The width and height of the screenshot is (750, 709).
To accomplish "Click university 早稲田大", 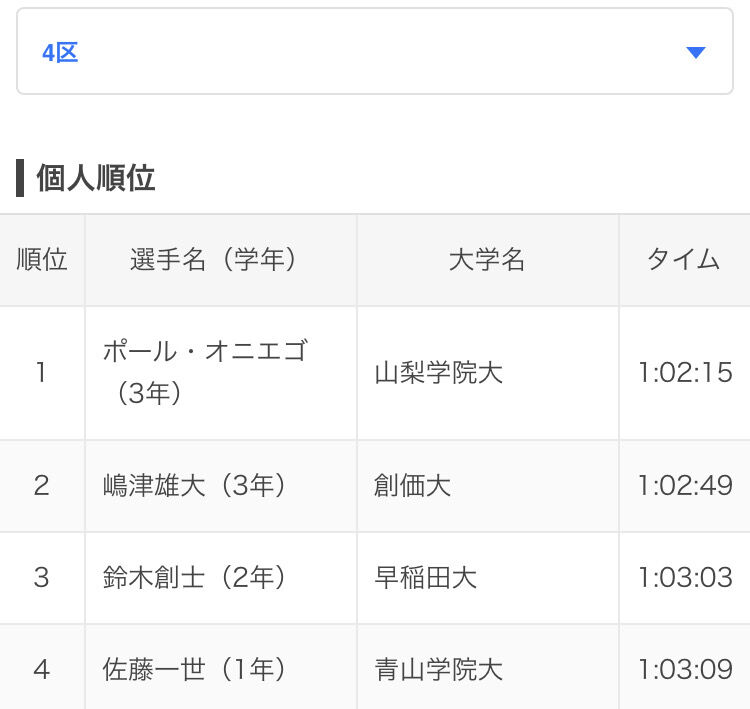I will (425, 577).
